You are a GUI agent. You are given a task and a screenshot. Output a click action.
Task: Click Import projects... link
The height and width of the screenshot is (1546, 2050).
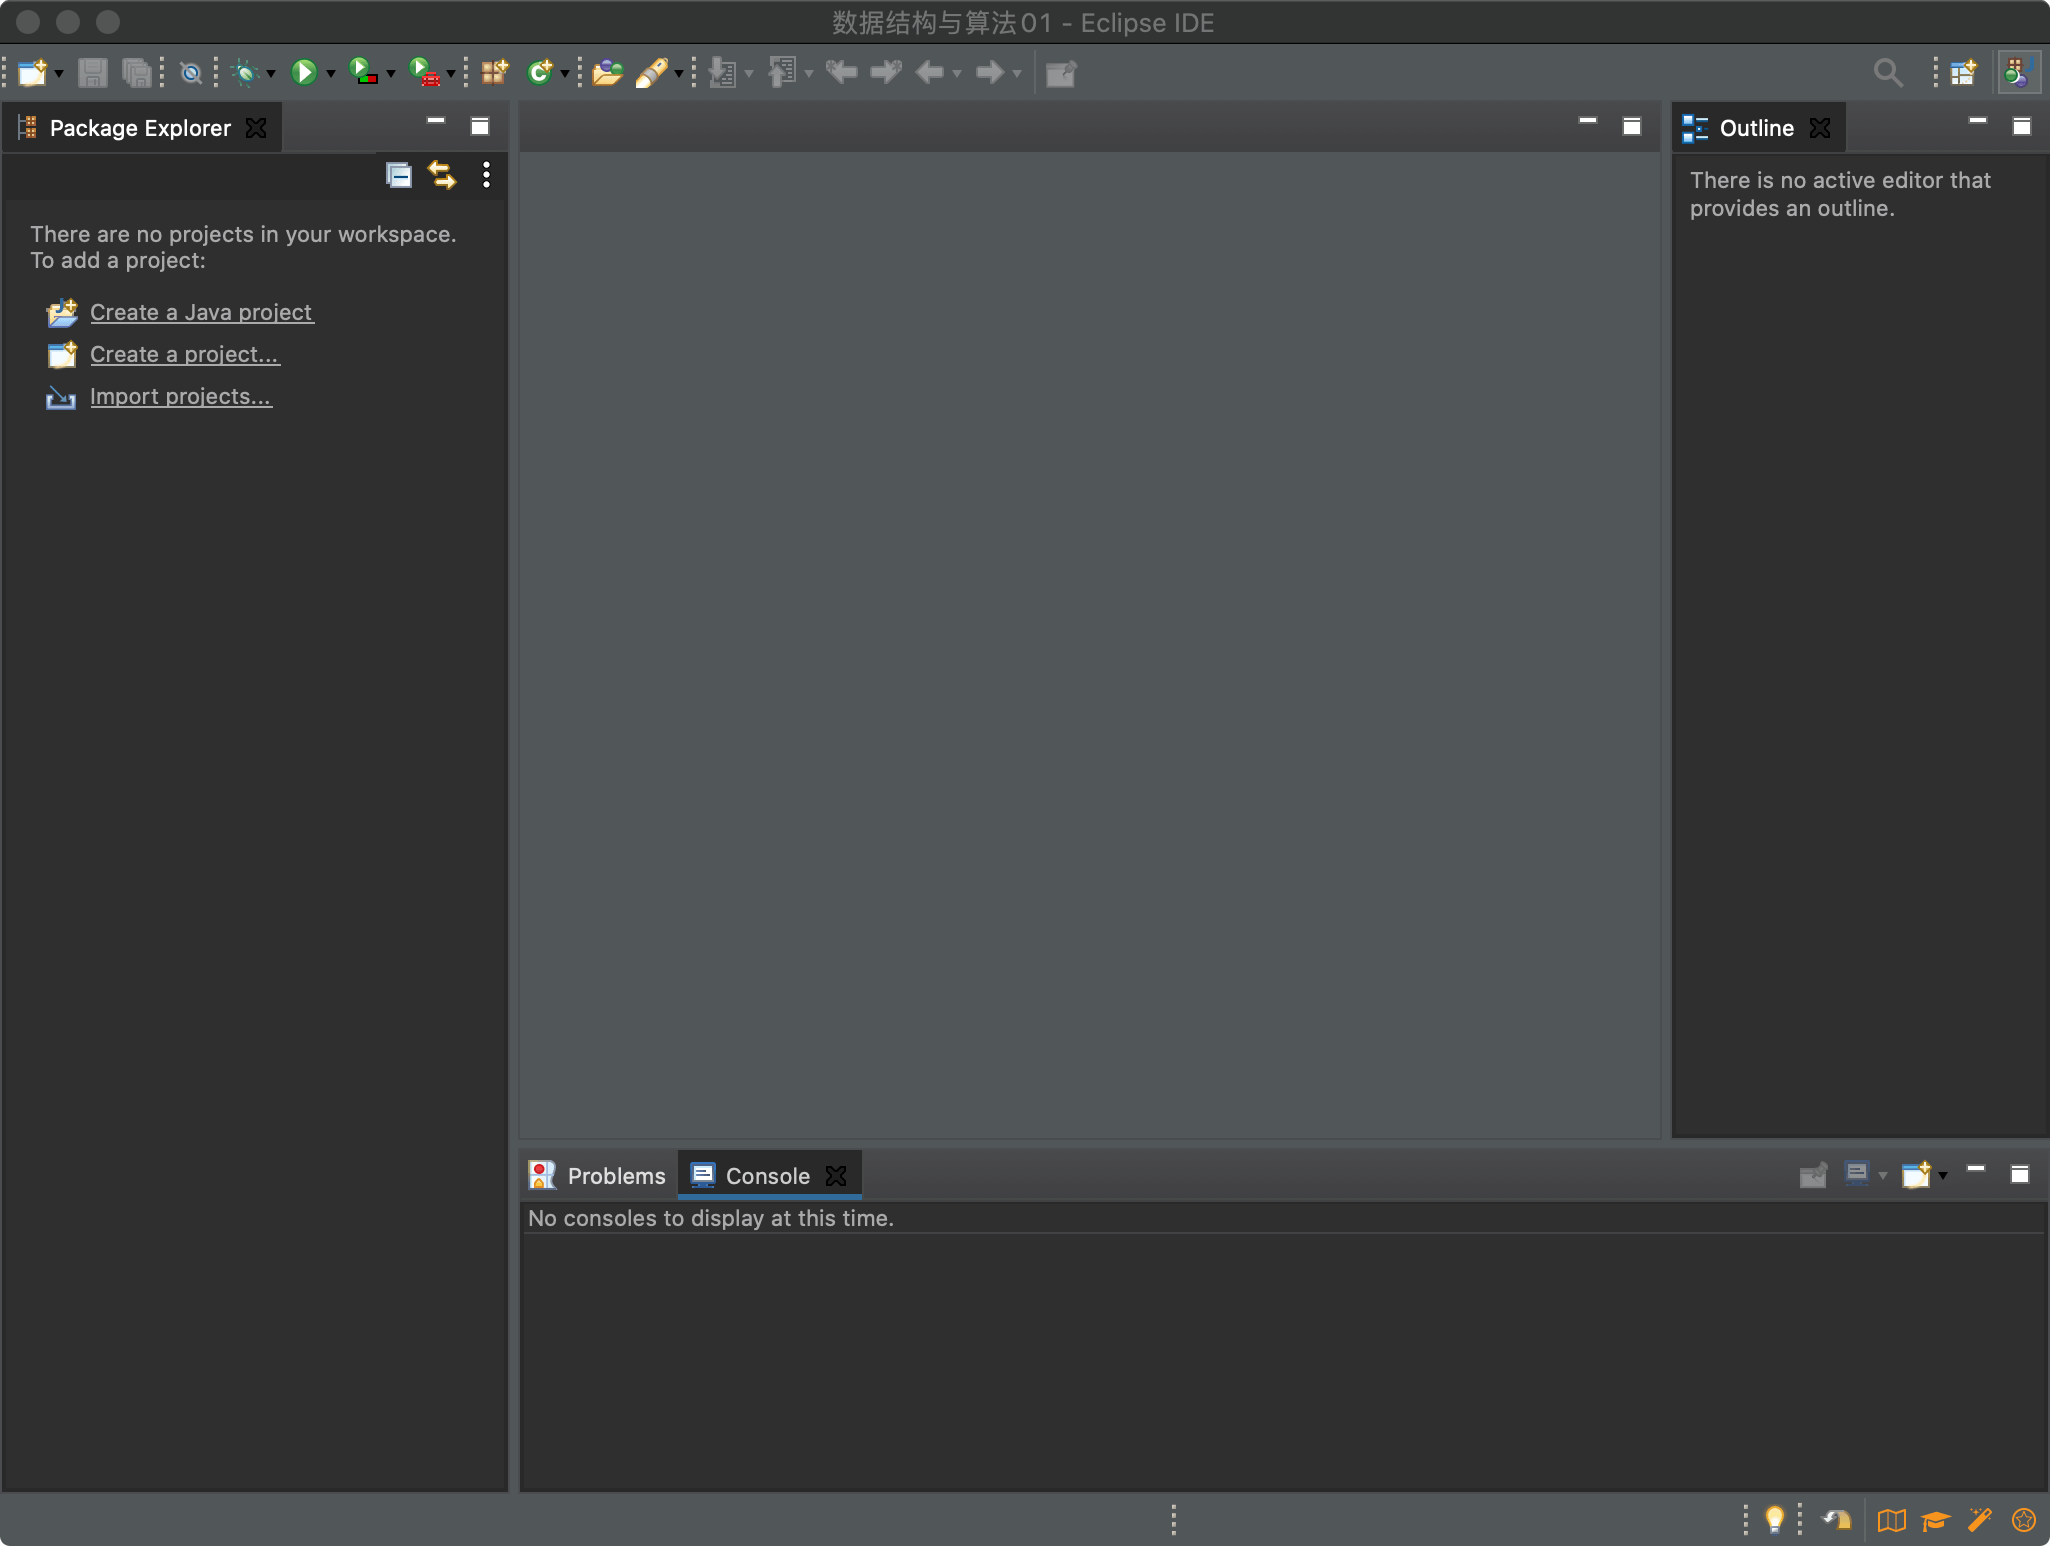(x=181, y=397)
